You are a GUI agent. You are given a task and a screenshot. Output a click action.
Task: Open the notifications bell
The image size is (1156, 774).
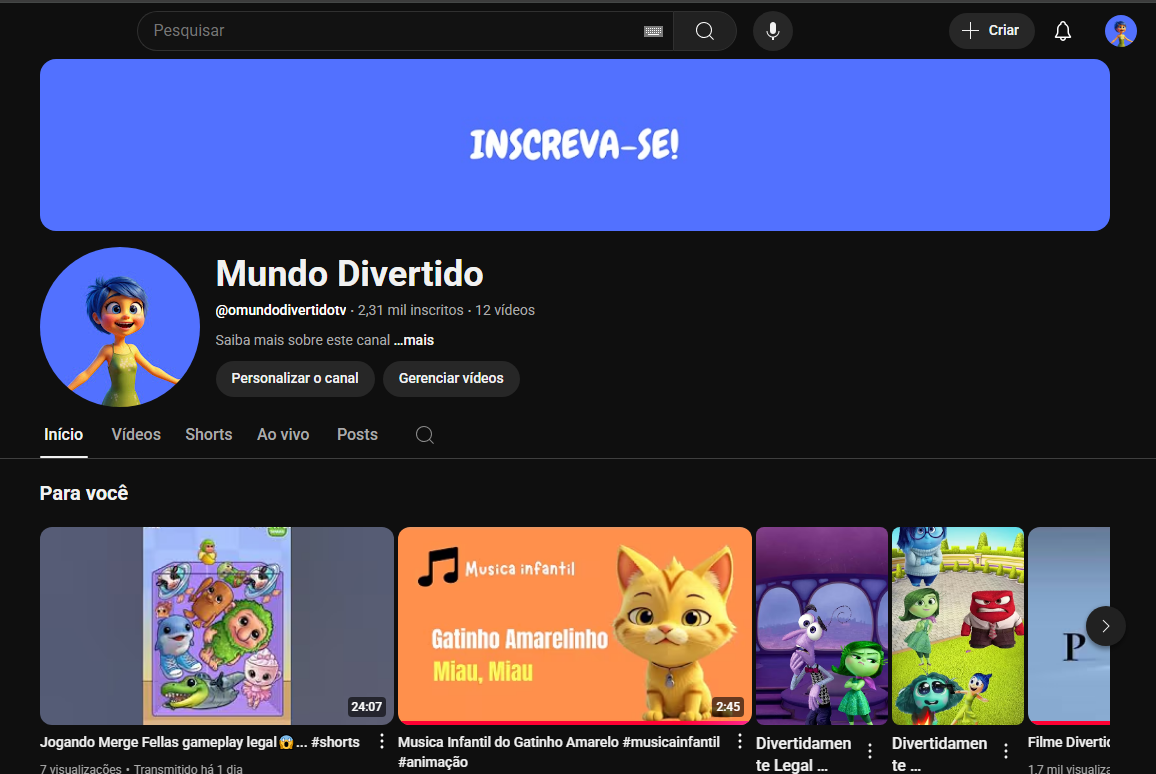tap(1062, 31)
